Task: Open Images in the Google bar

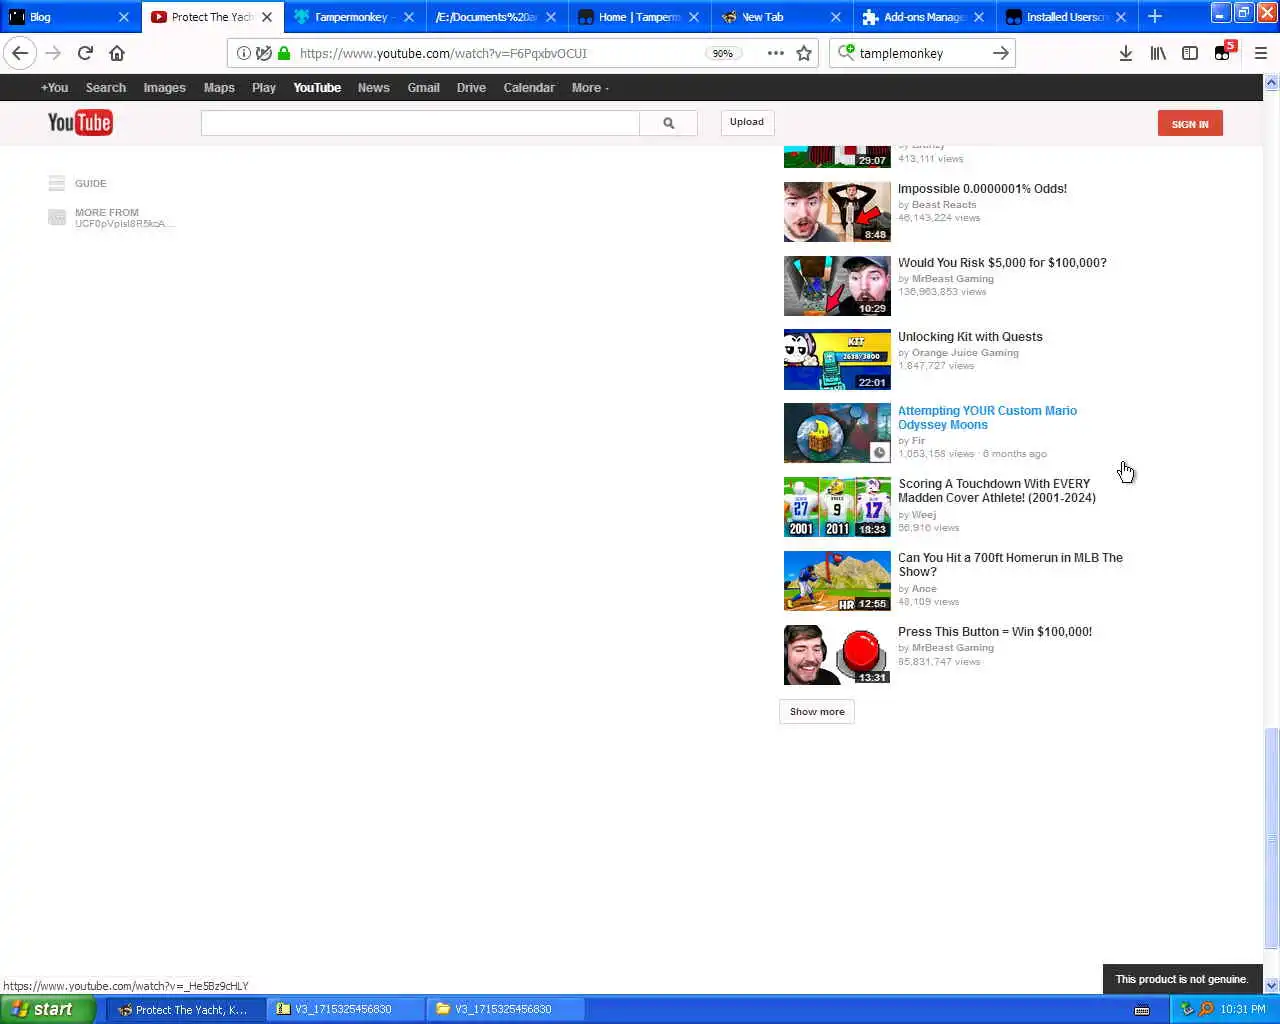Action: coord(164,88)
